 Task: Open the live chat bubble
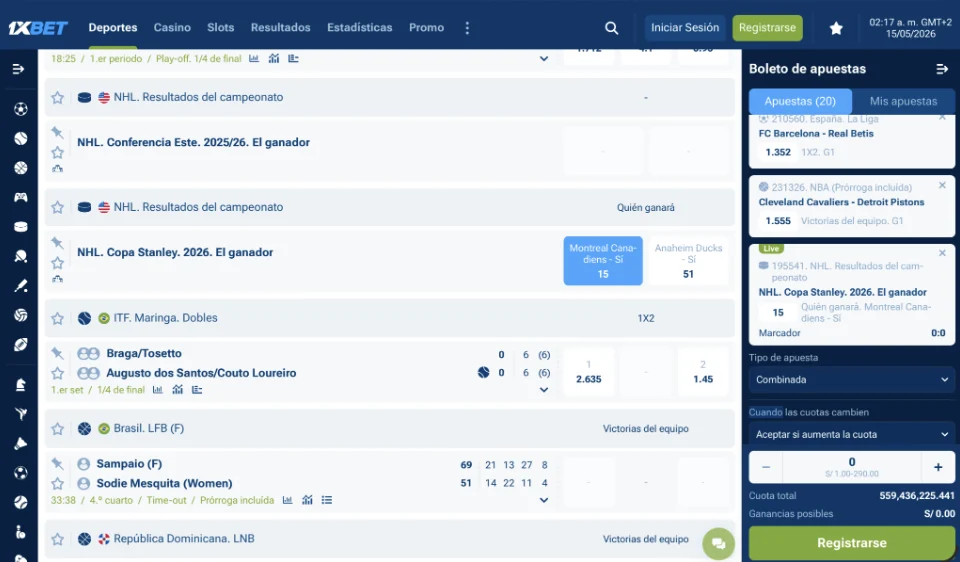(718, 543)
